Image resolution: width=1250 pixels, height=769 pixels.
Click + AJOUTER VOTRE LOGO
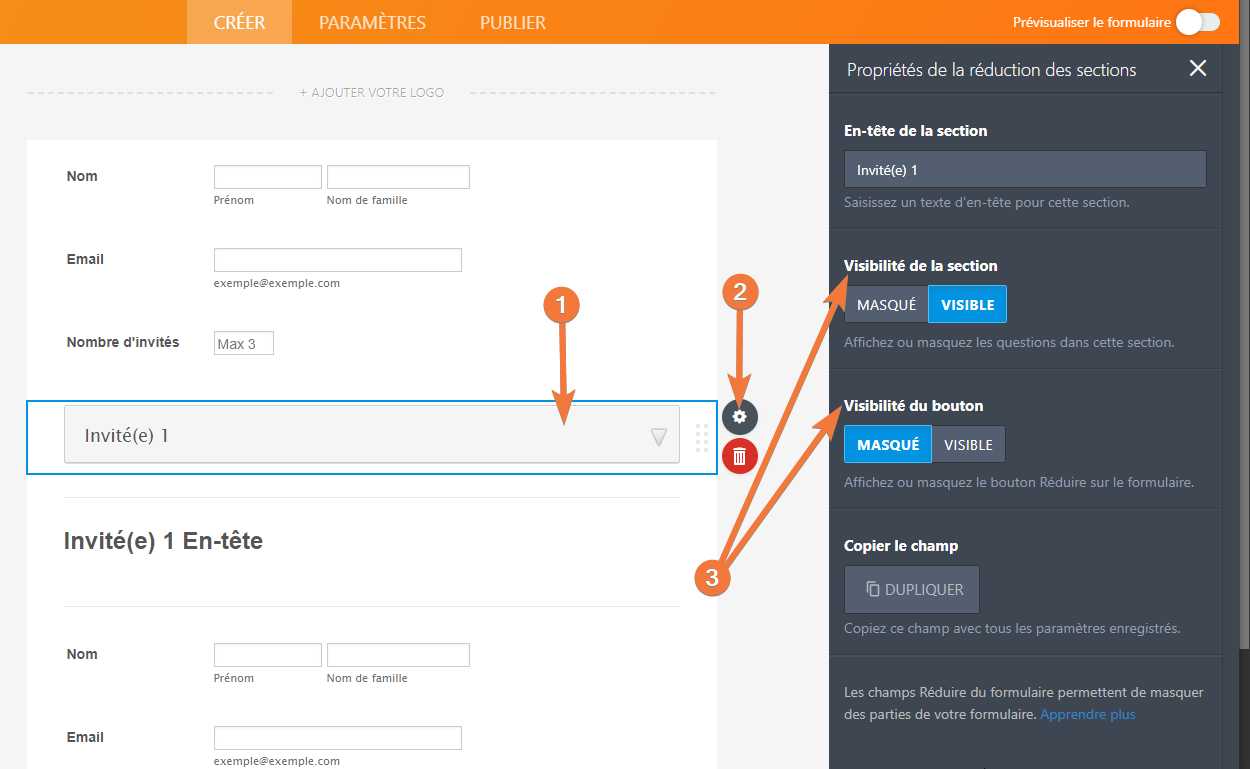(372, 93)
